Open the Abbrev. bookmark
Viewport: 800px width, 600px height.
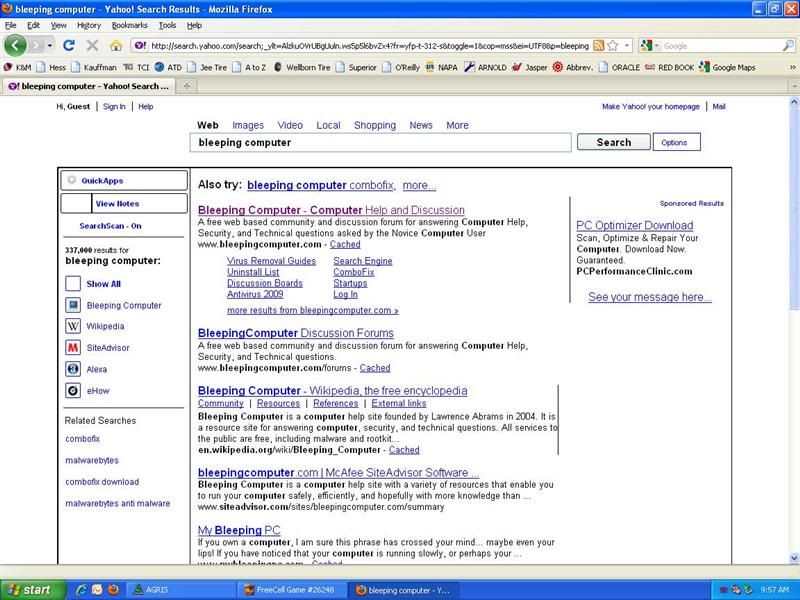tap(573, 67)
